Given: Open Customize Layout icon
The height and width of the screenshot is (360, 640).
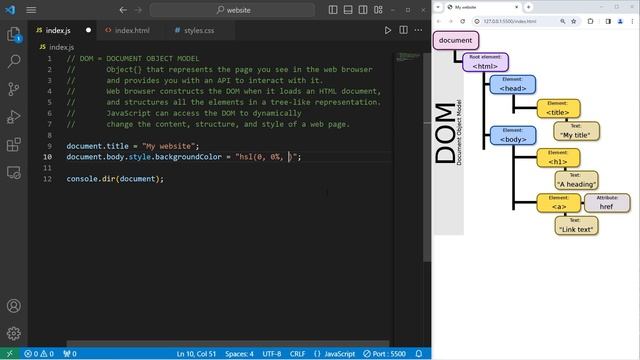Looking at the screenshot, I should click(378, 10).
